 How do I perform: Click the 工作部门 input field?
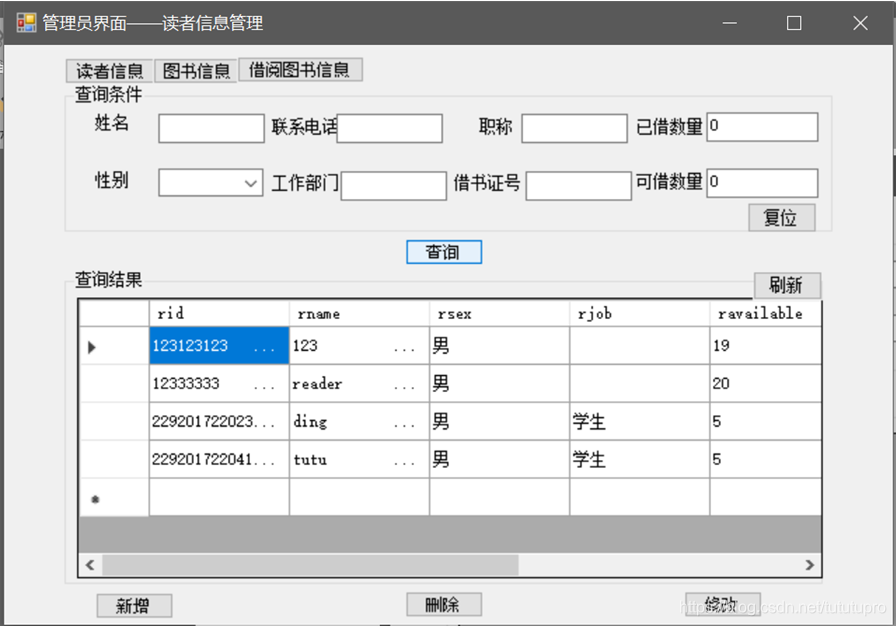tap(393, 185)
